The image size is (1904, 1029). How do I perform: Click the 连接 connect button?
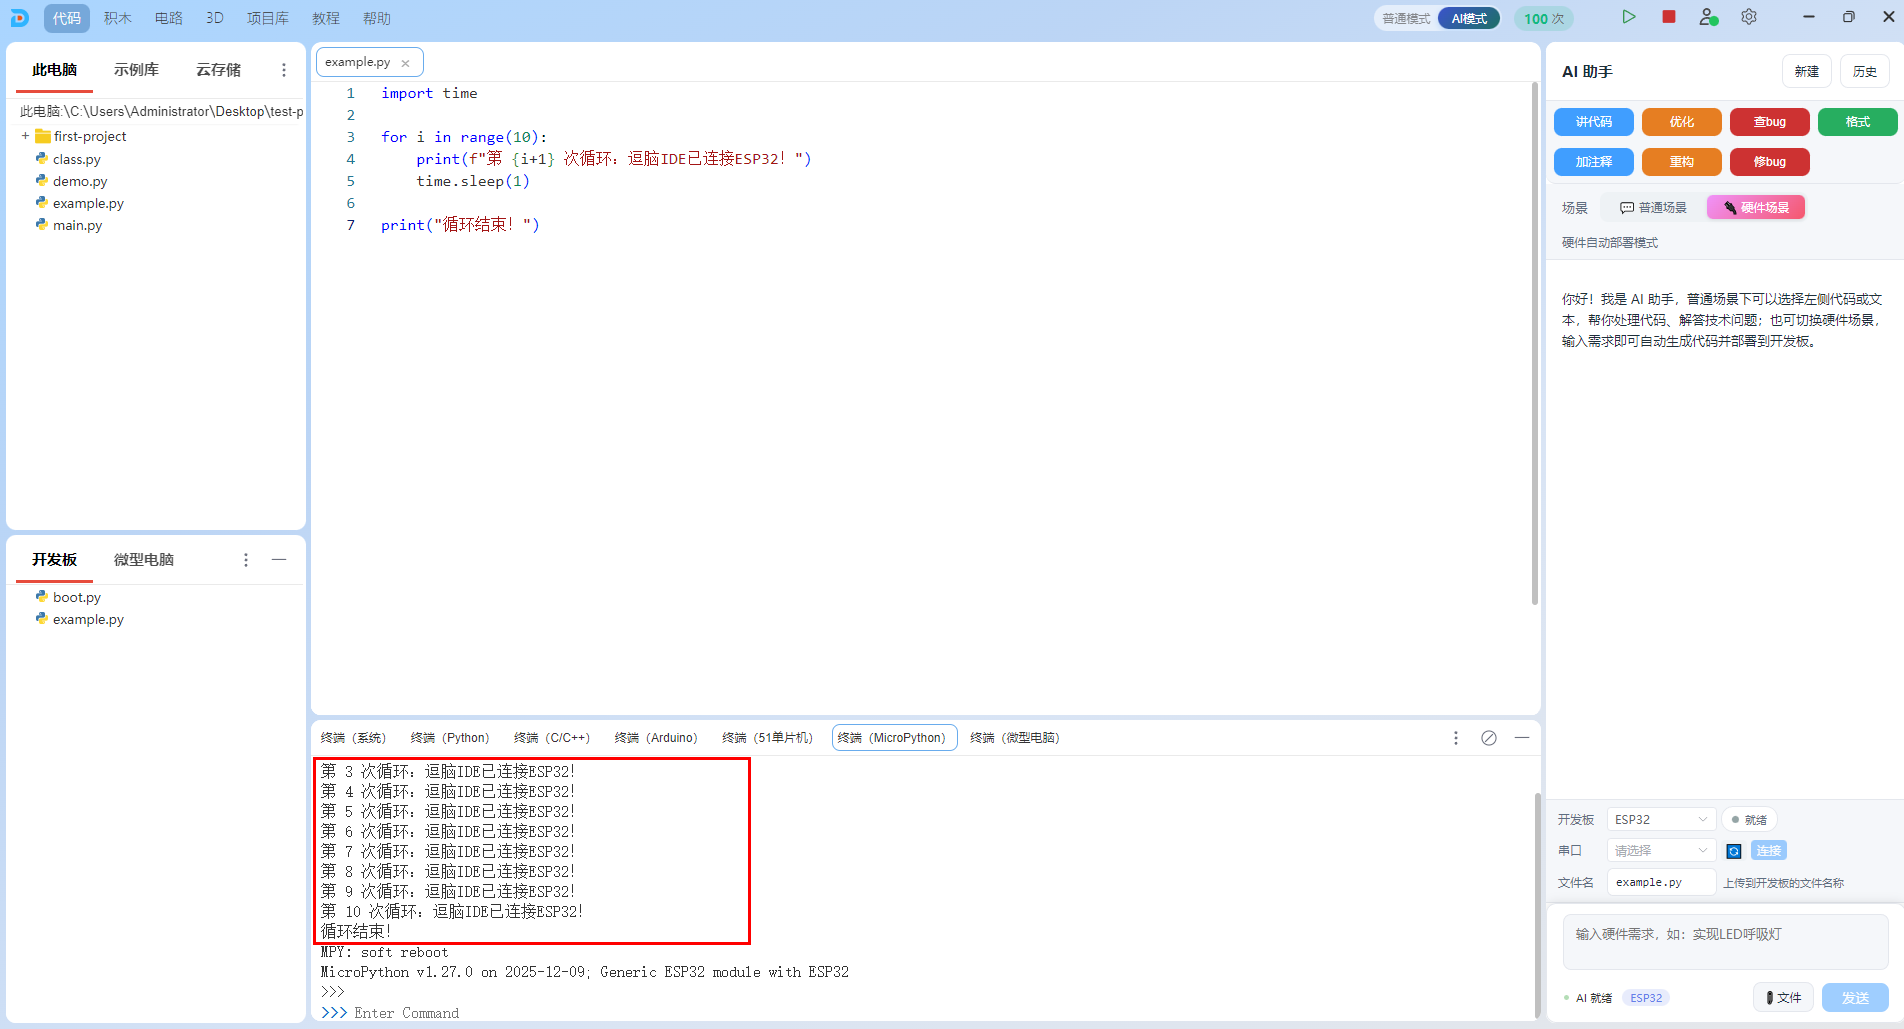point(1769,851)
